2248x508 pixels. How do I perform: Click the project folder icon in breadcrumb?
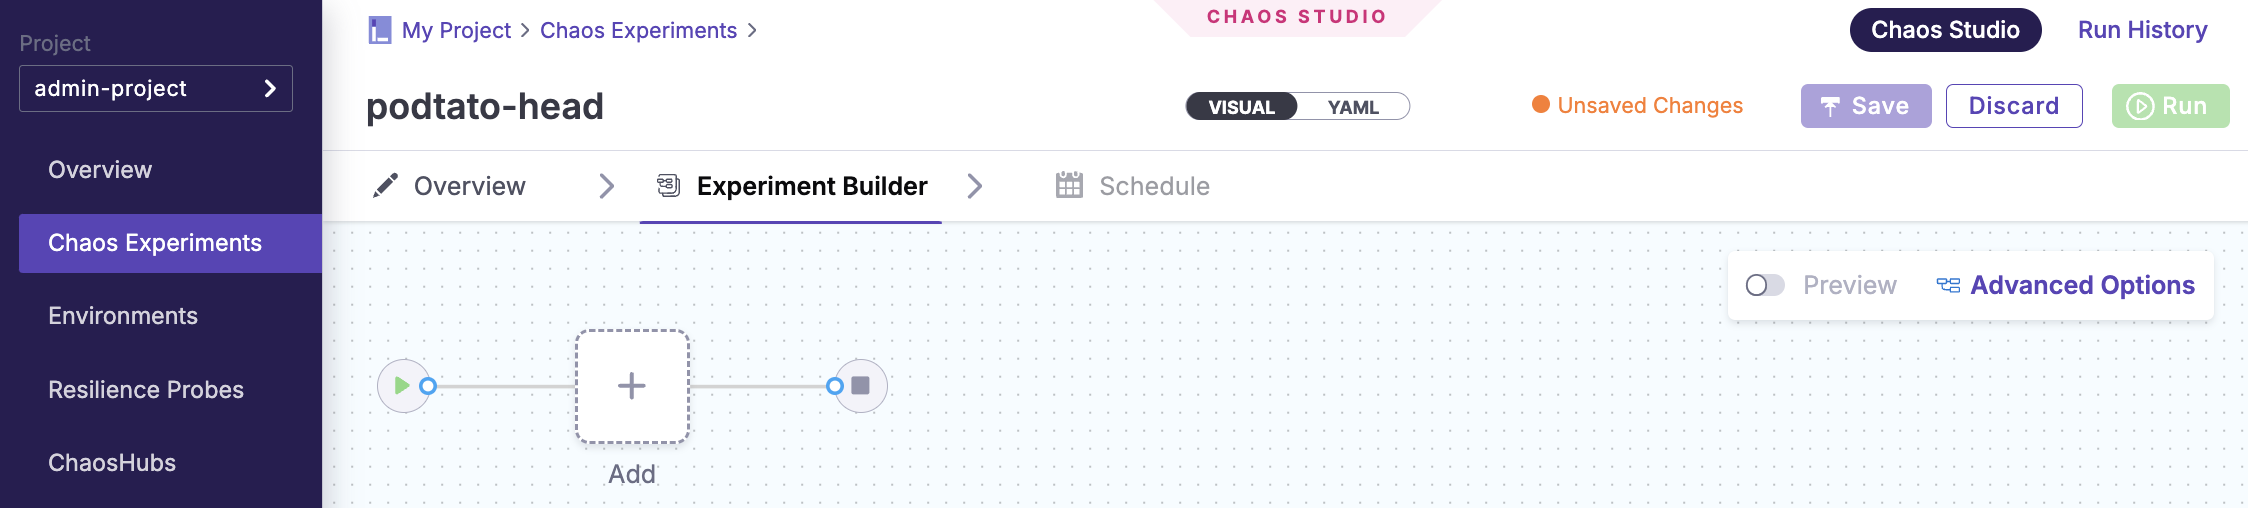(x=380, y=30)
